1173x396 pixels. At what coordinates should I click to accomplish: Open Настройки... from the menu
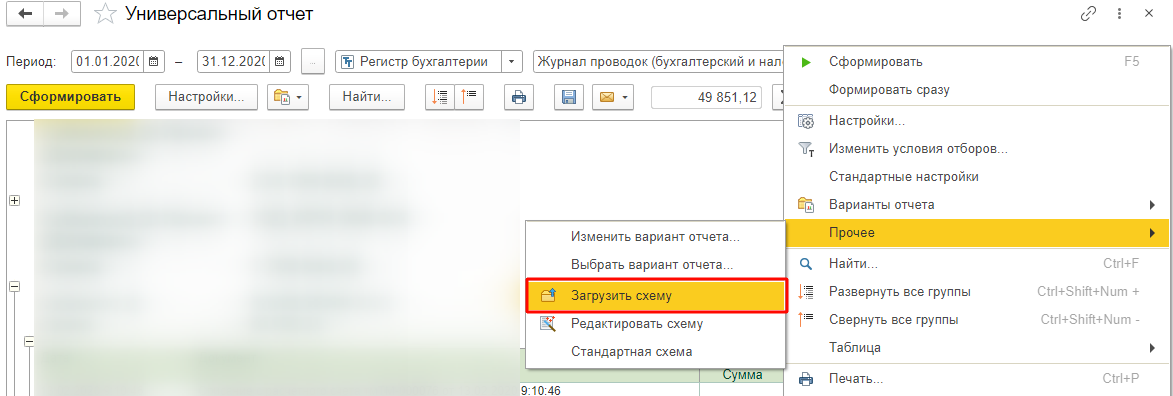coord(976,121)
